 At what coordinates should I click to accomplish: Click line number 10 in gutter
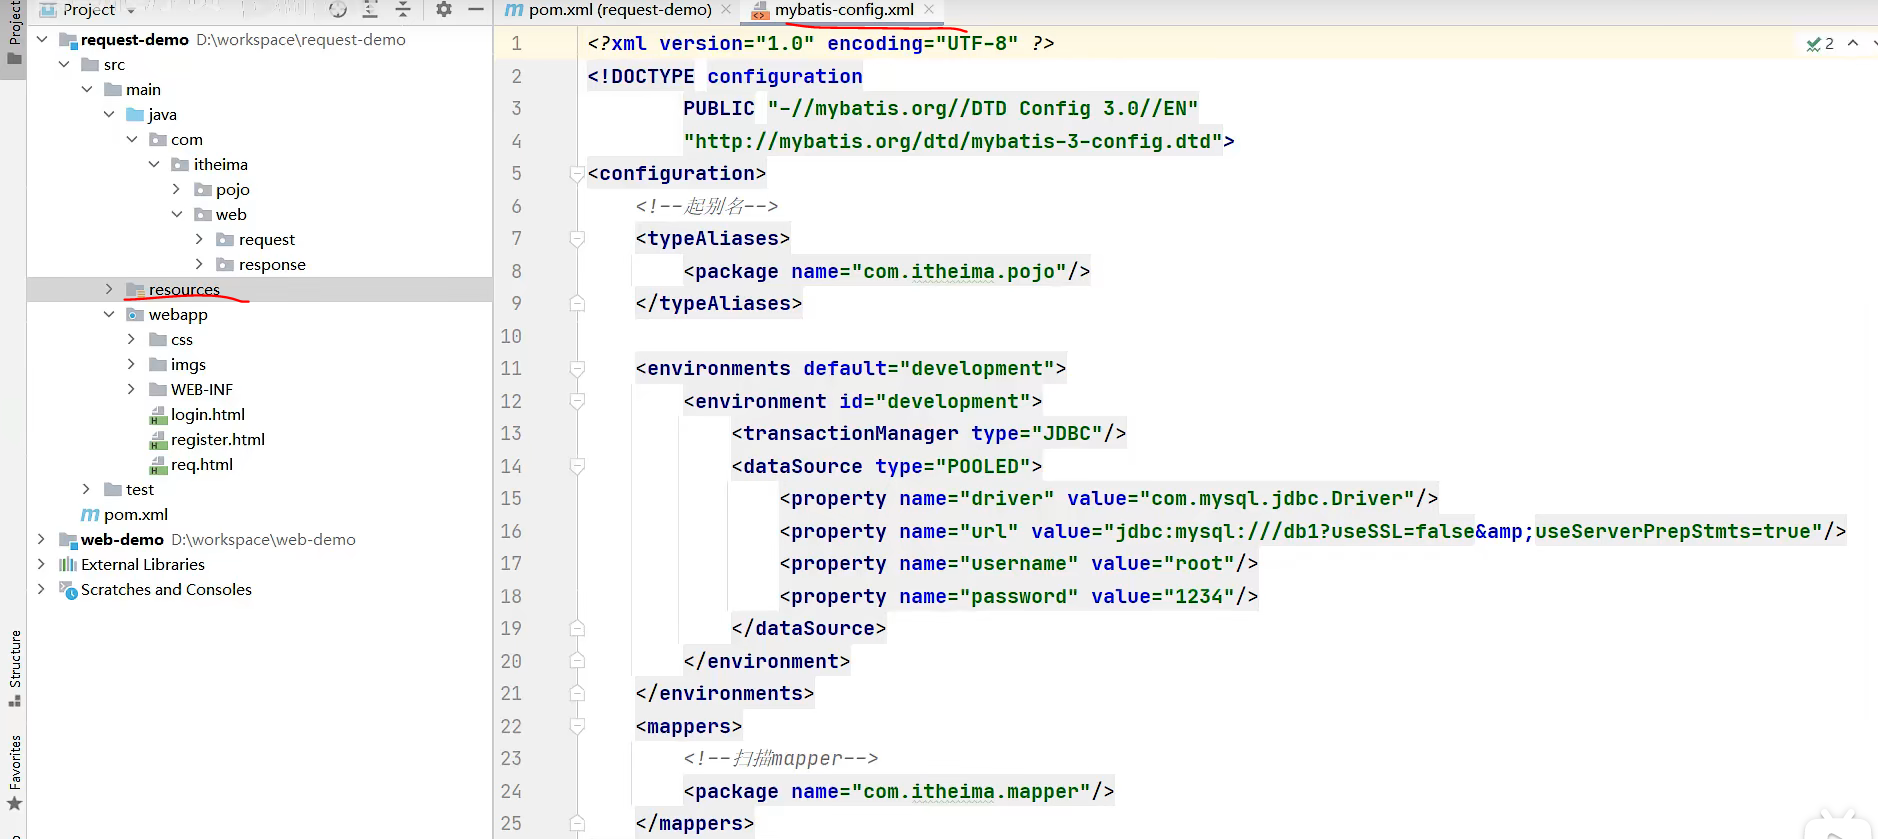511,336
